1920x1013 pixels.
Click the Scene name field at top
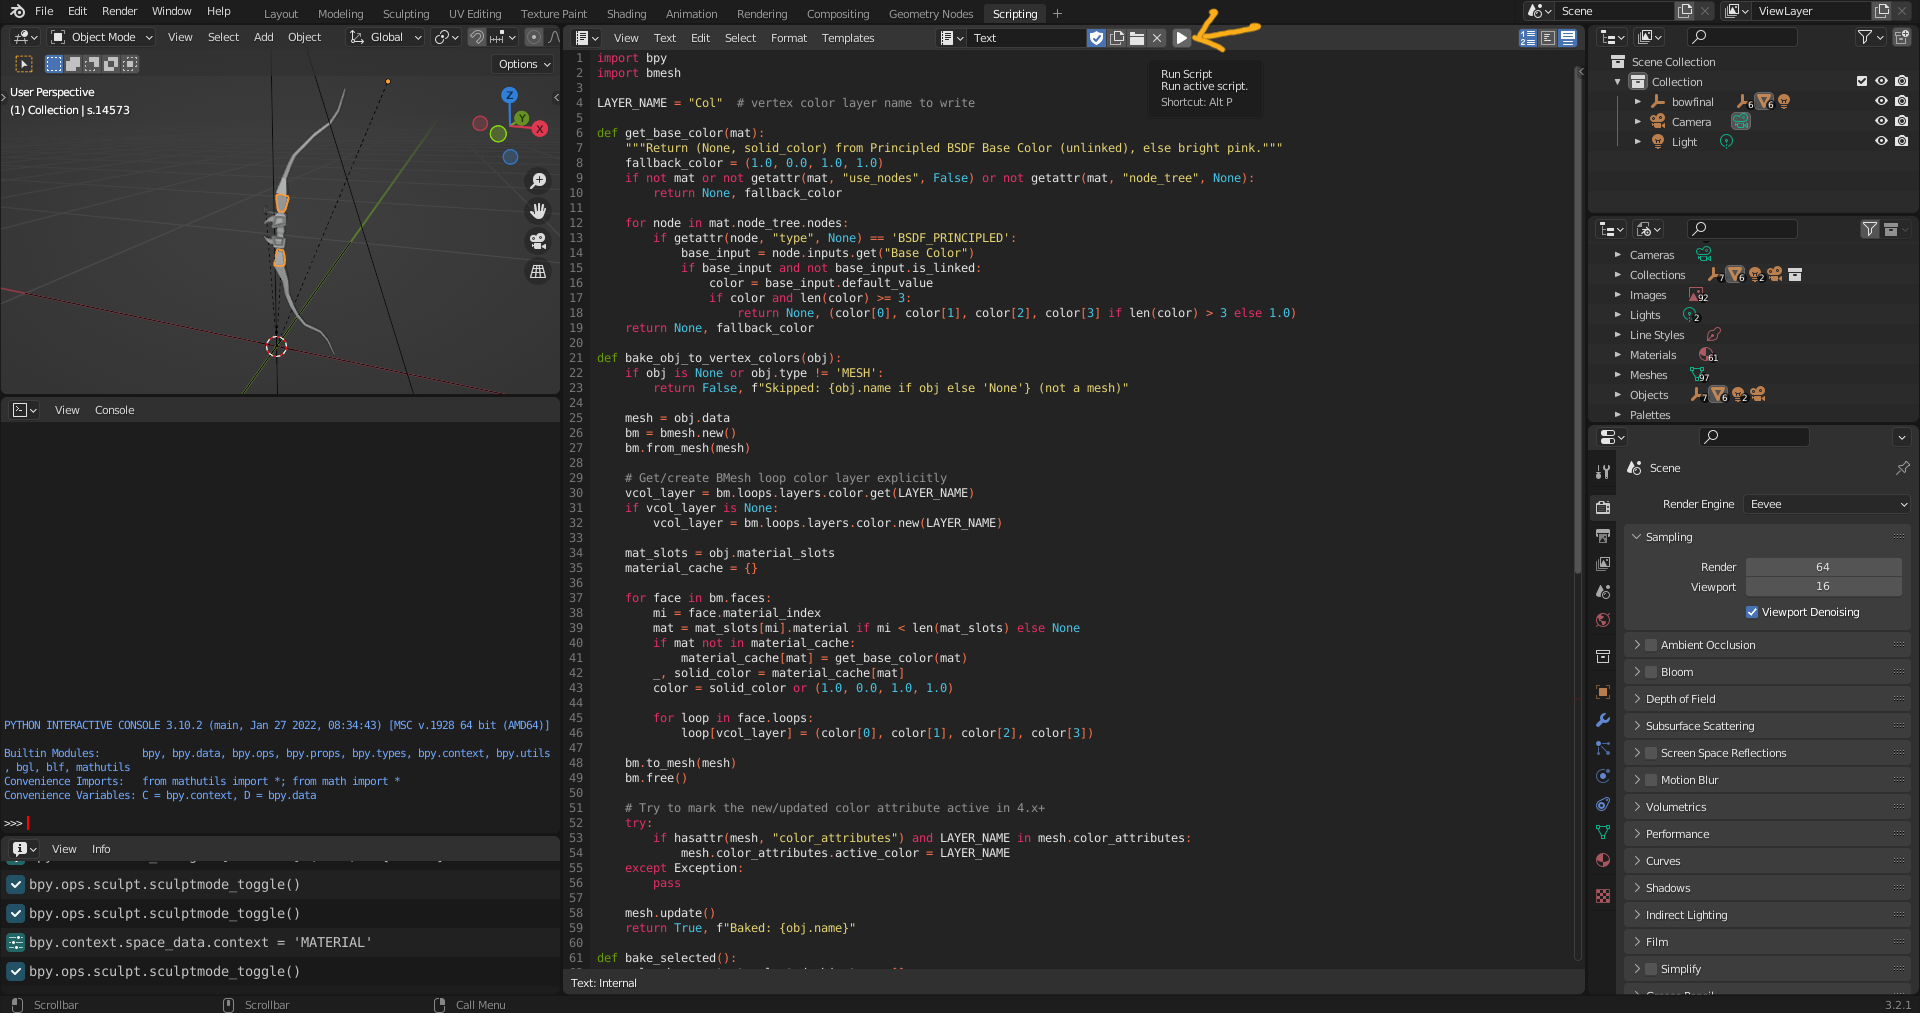click(x=1614, y=11)
